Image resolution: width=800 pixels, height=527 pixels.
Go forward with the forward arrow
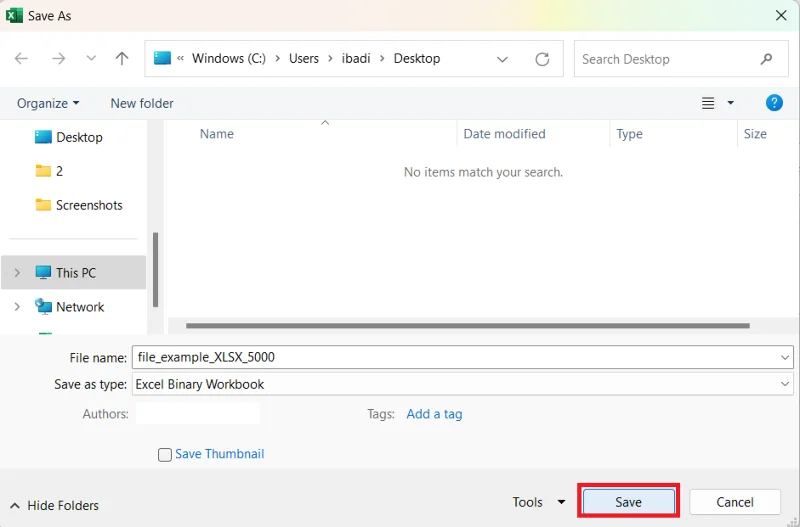point(59,59)
